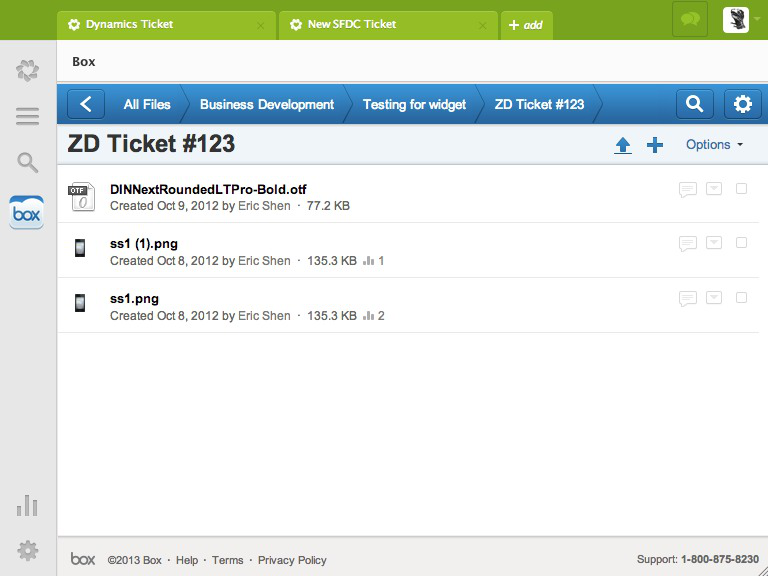Switch to the Dynamics Ticket tab
768x576 pixels.
click(x=167, y=25)
